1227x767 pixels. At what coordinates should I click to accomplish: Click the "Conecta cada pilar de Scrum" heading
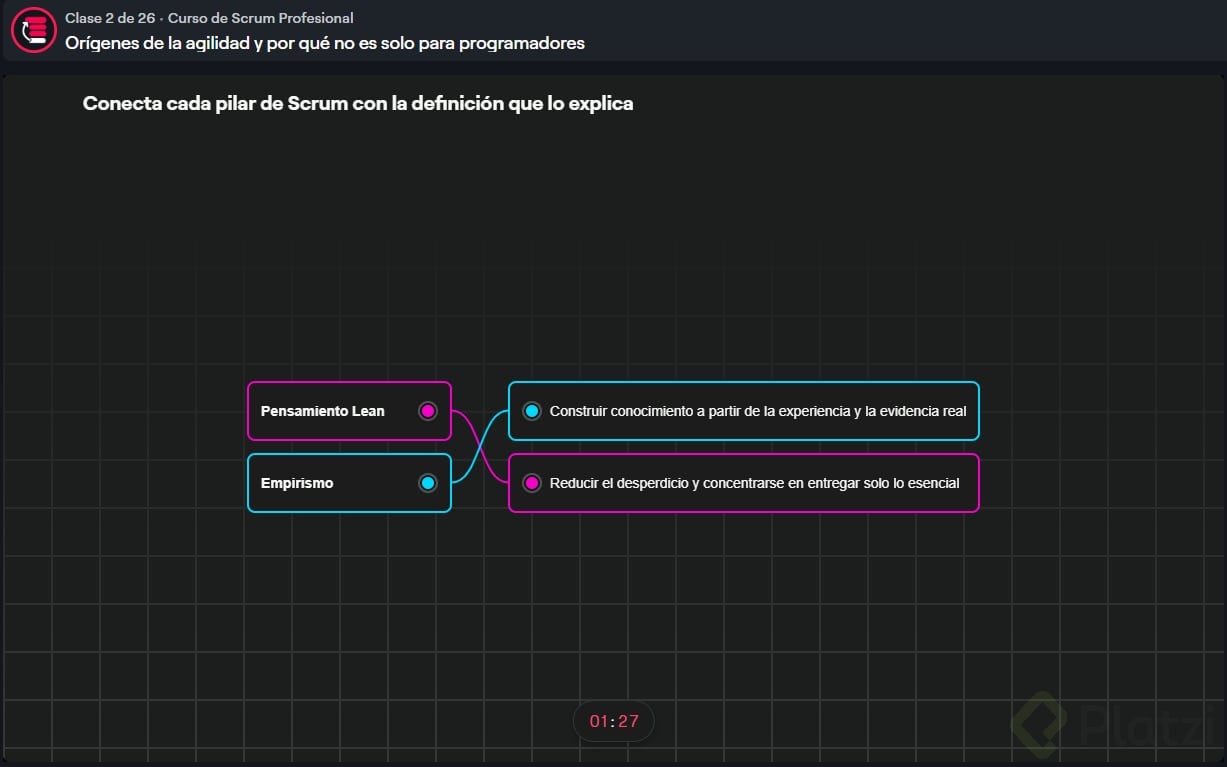point(357,103)
